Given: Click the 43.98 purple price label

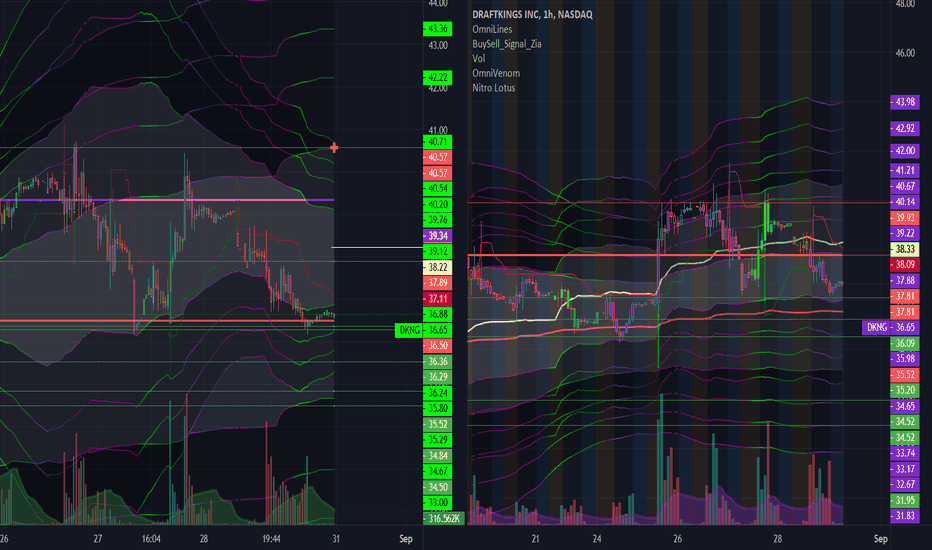Looking at the screenshot, I should pyautogui.click(x=905, y=102).
